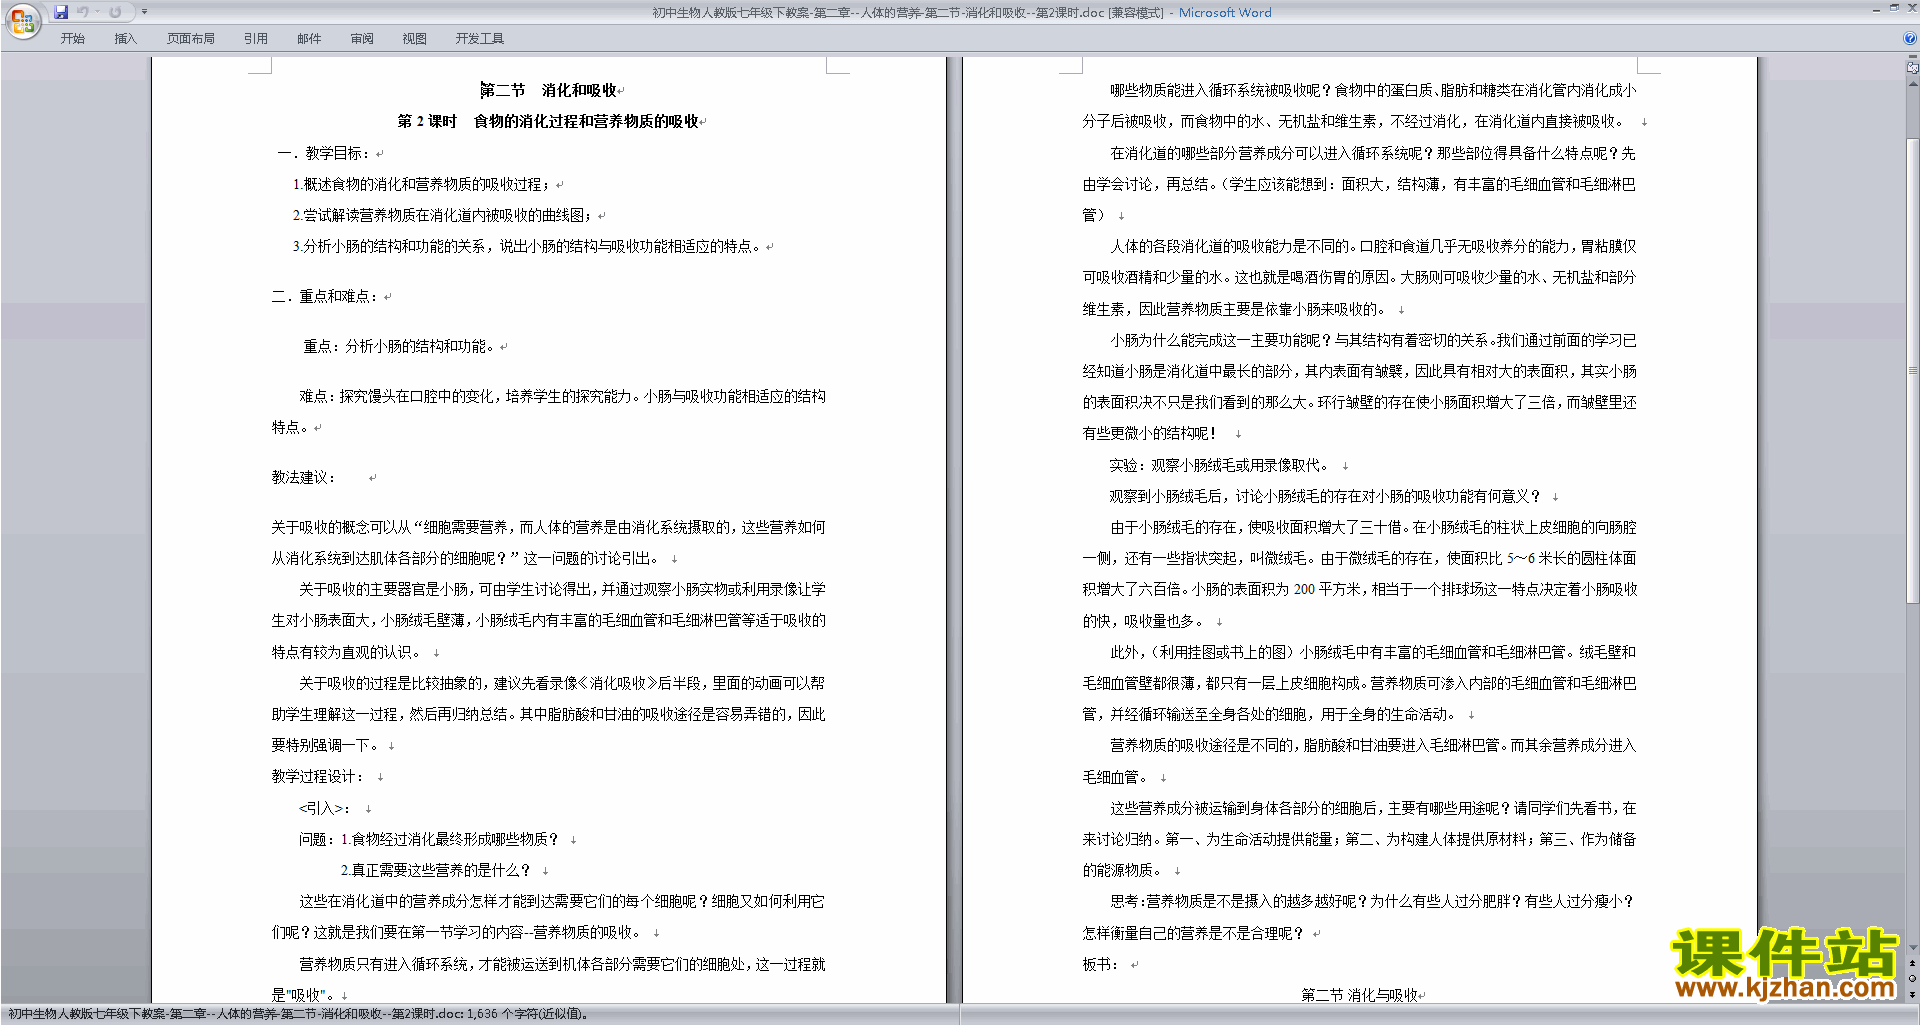The image size is (1920, 1025).
Task: Jump to next page double-arrow button
Action: pos(1912,994)
